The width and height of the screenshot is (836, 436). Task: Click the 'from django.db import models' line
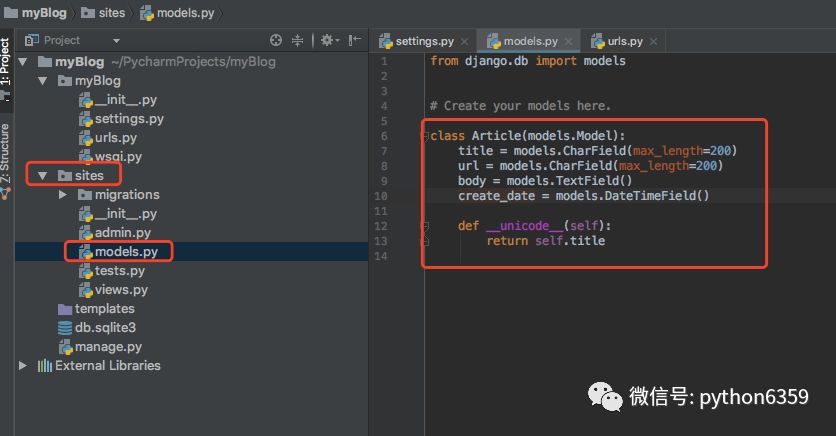pyautogui.click(x=528, y=61)
